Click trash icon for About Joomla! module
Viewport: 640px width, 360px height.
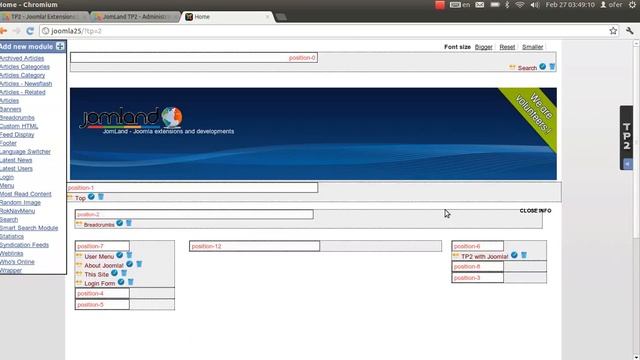139,264
